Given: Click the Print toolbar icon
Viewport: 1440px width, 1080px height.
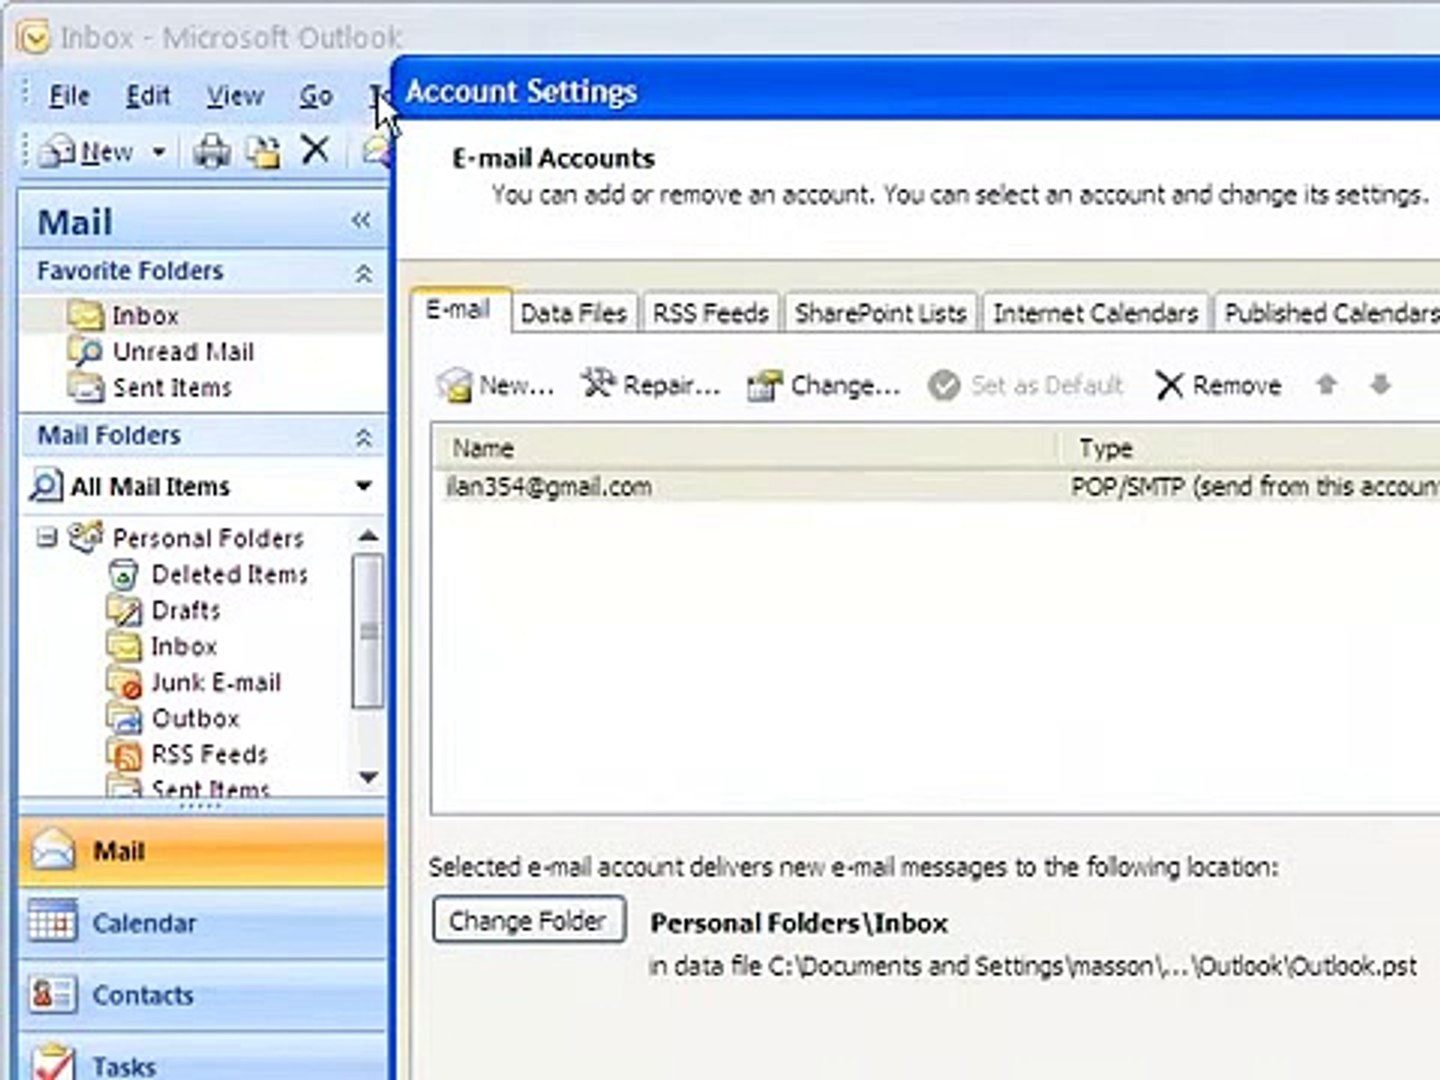Looking at the screenshot, I should coord(211,152).
